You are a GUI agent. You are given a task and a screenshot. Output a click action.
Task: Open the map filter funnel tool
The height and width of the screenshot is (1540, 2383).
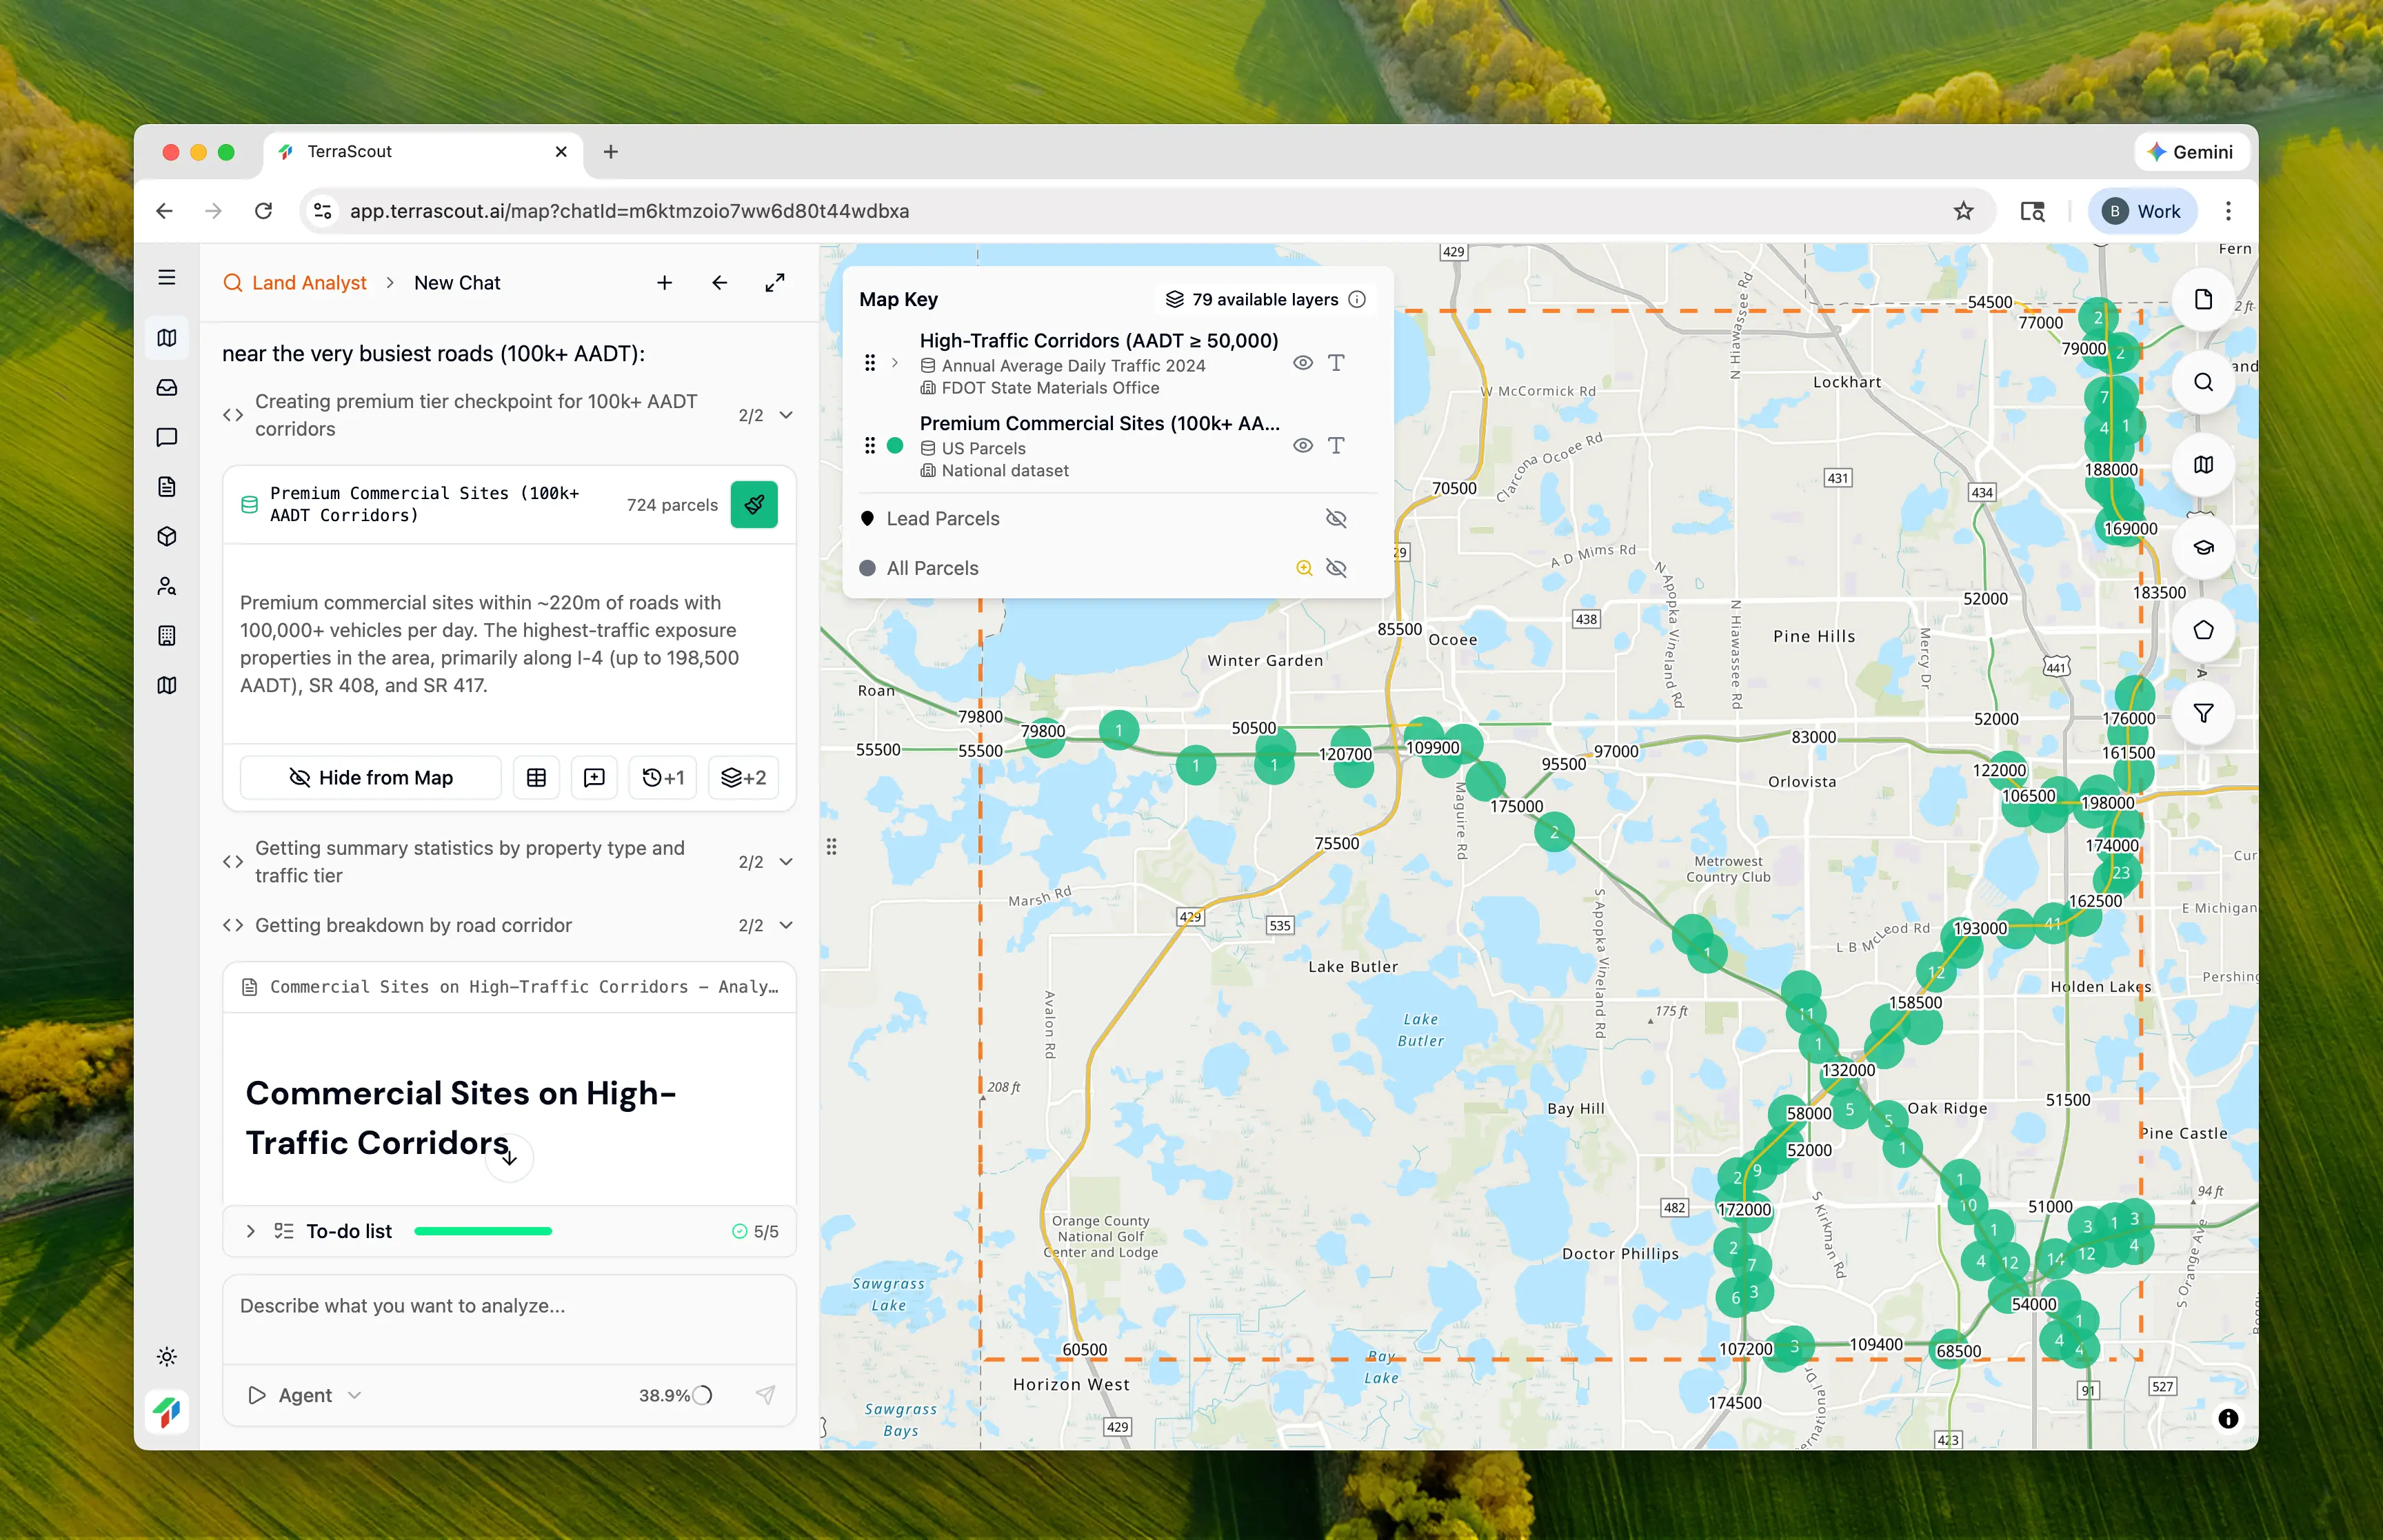(x=2203, y=713)
